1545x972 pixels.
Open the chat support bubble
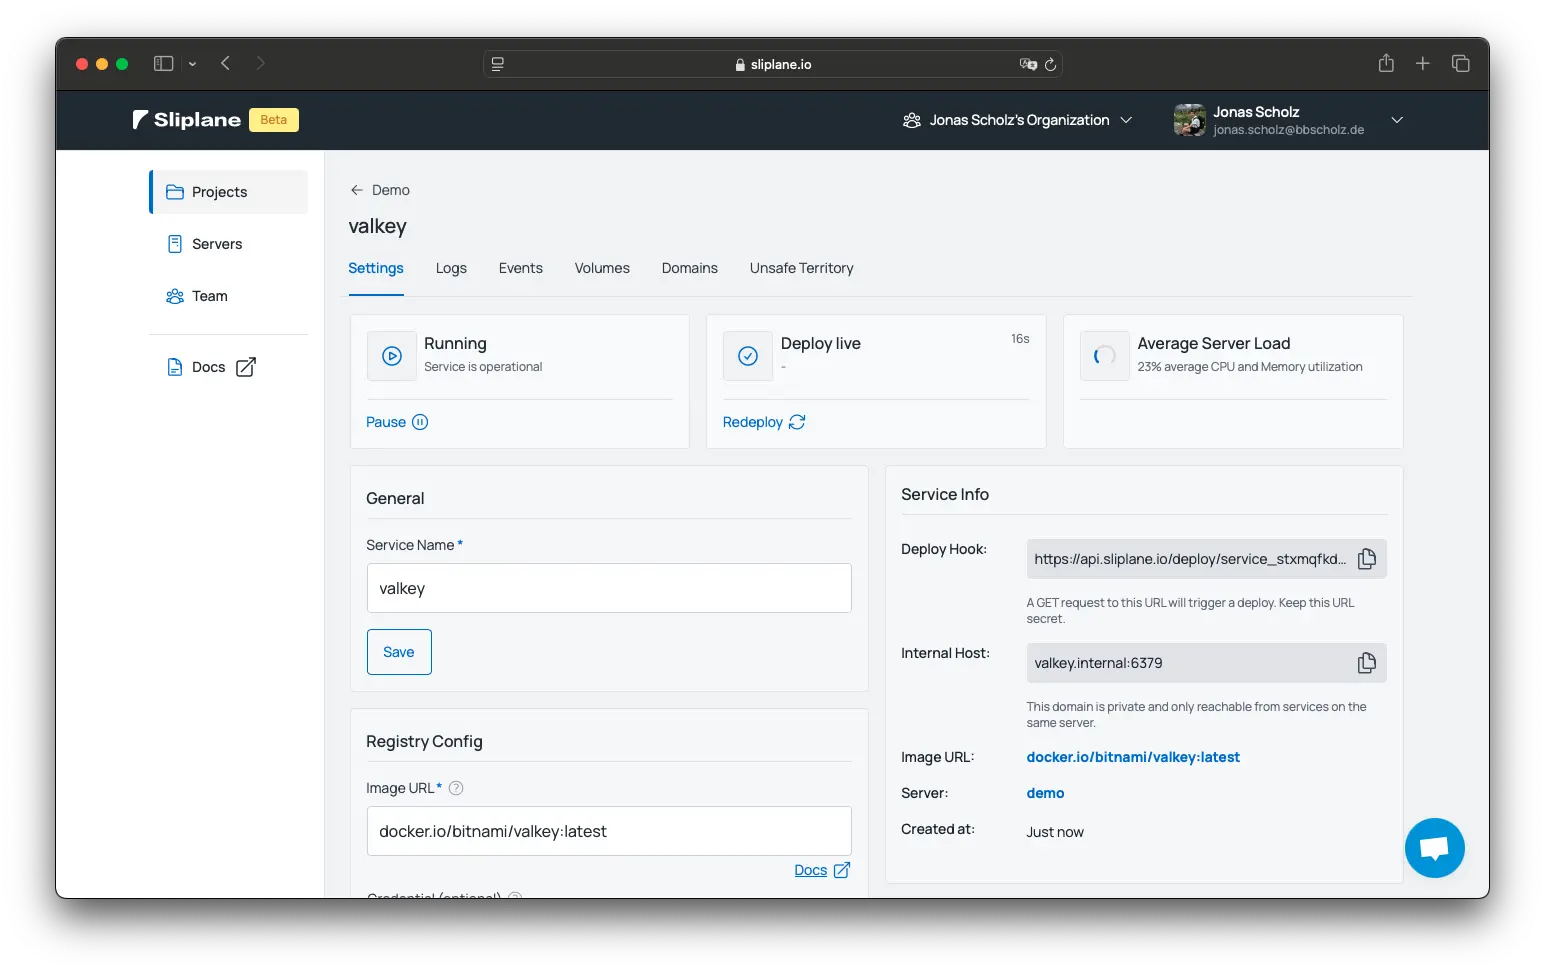tap(1434, 848)
